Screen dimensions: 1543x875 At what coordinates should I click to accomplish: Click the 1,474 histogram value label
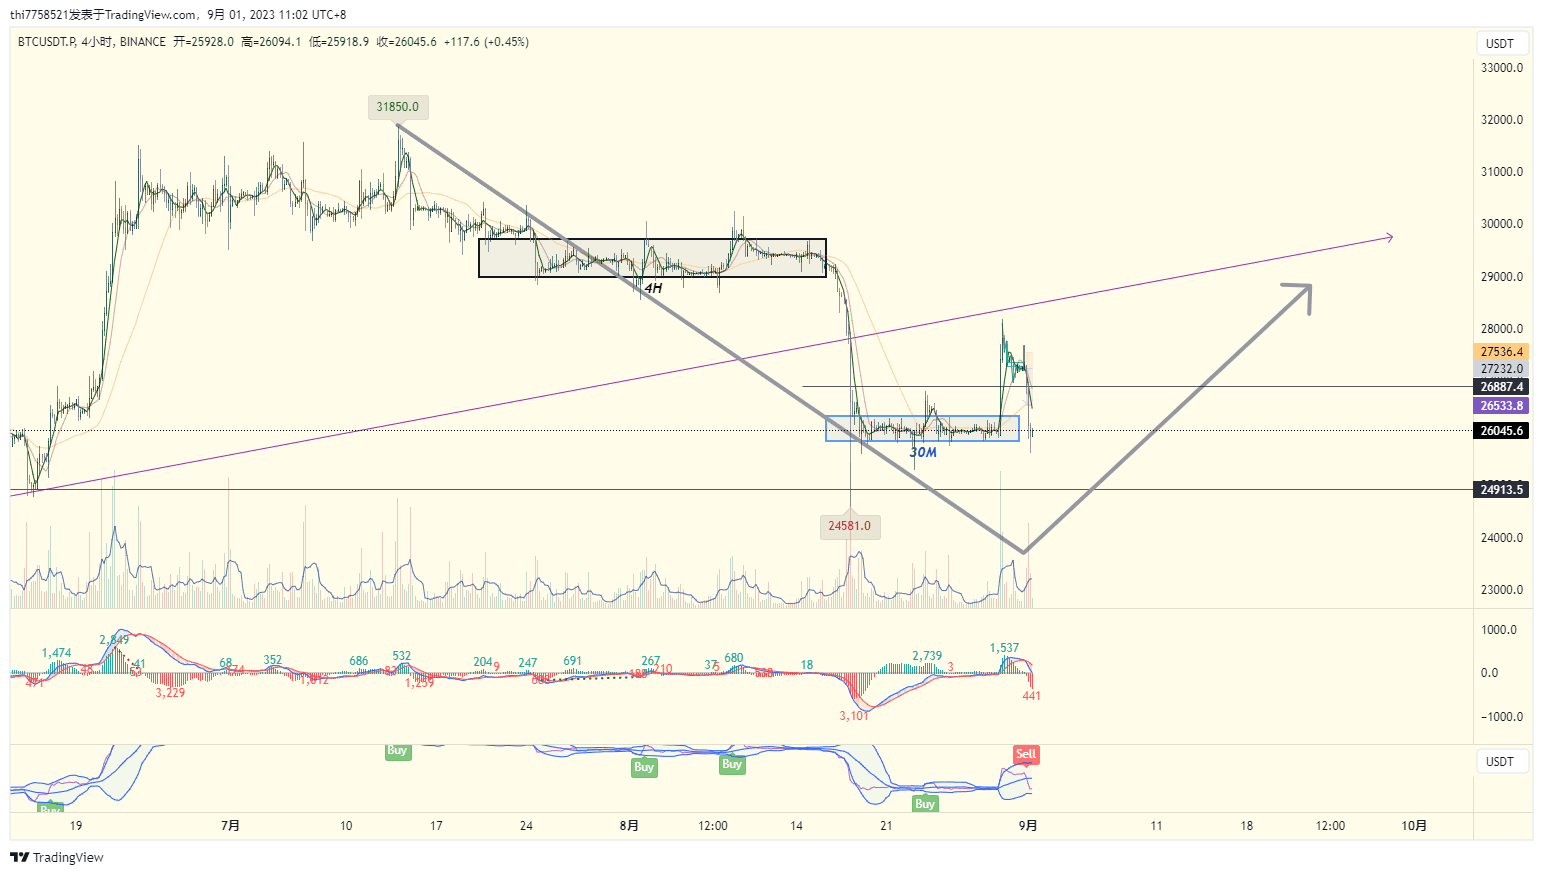(56, 653)
